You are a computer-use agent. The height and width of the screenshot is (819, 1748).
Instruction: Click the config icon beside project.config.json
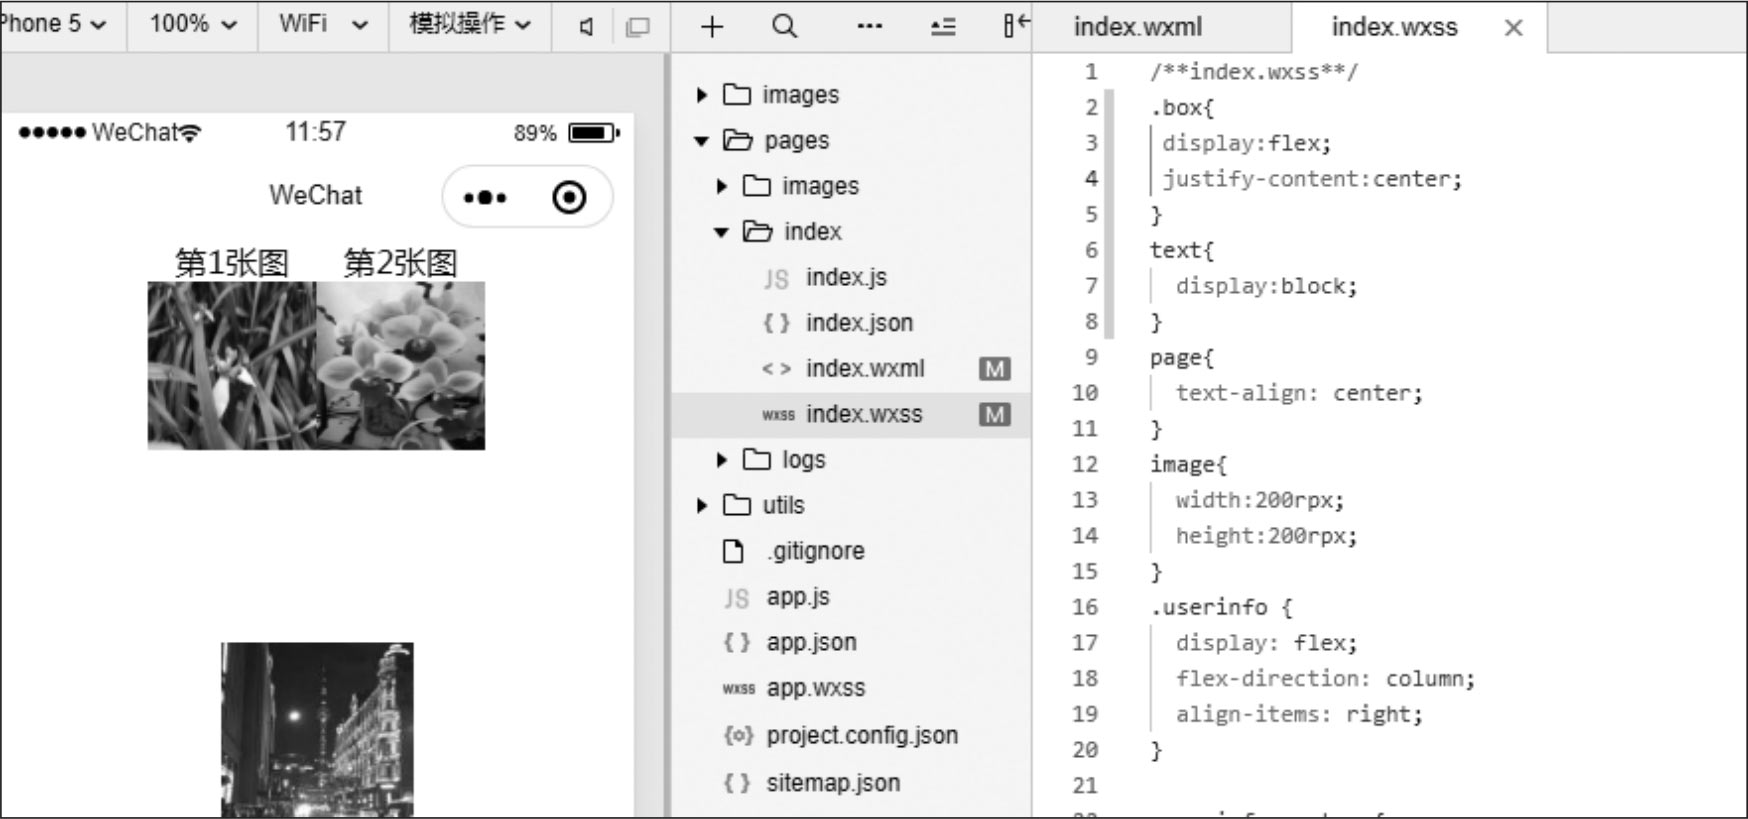coord(737,736)
